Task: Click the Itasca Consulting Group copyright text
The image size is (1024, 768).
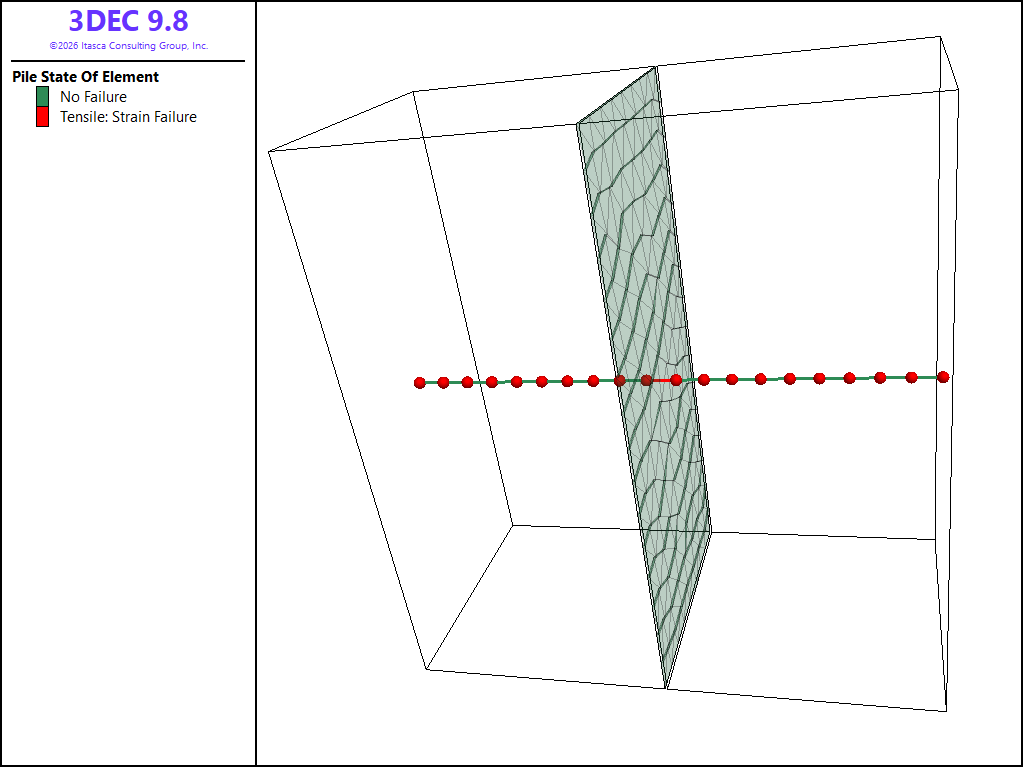Action: pyautogui.click(x=129, y=46)
